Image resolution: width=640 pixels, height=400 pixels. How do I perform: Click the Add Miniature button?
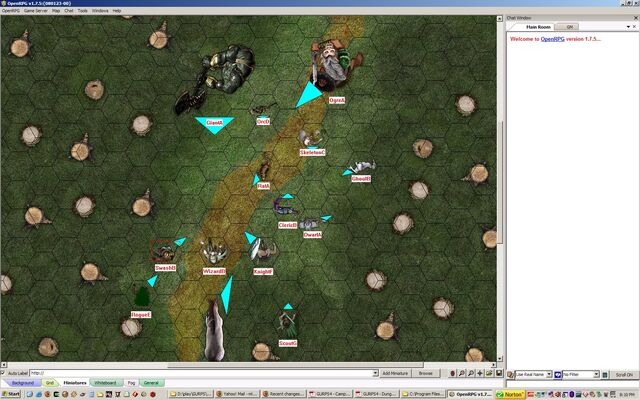[x=395, y=373]
